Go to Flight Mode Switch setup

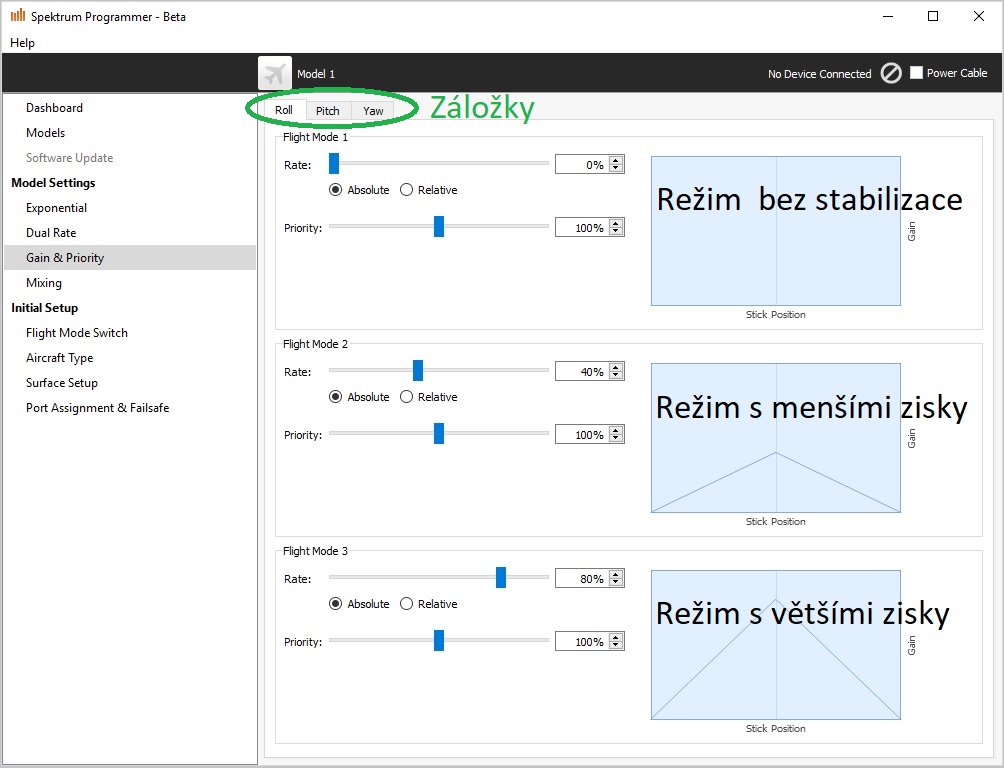pos(77,333)
